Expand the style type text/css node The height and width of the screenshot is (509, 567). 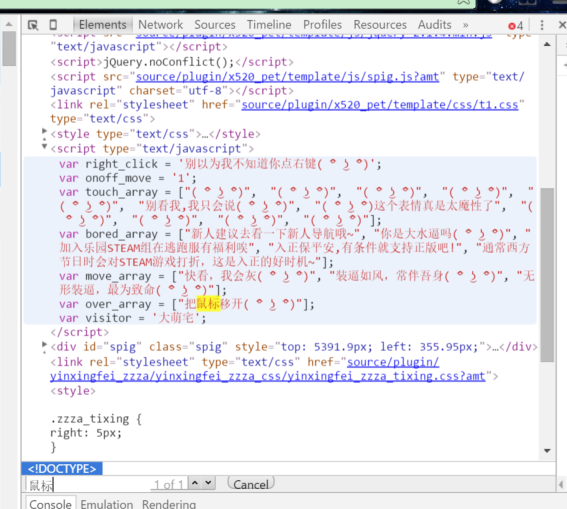click(x=44, y=131)
